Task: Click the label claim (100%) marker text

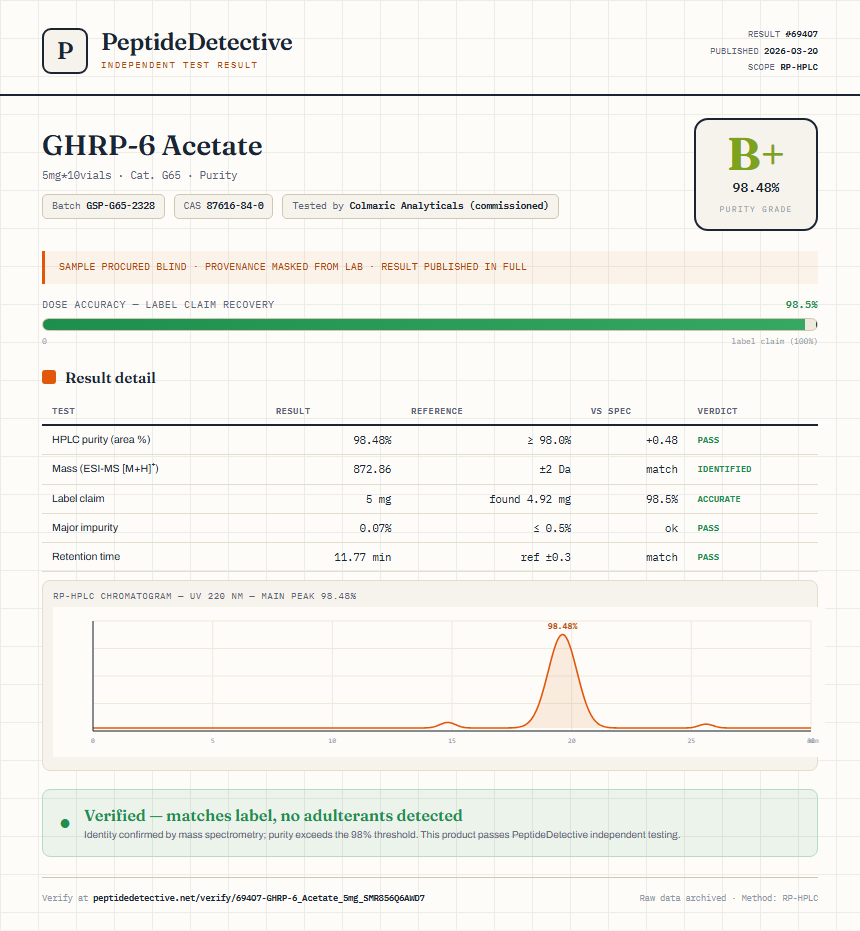Action: (x=774, y=341)
